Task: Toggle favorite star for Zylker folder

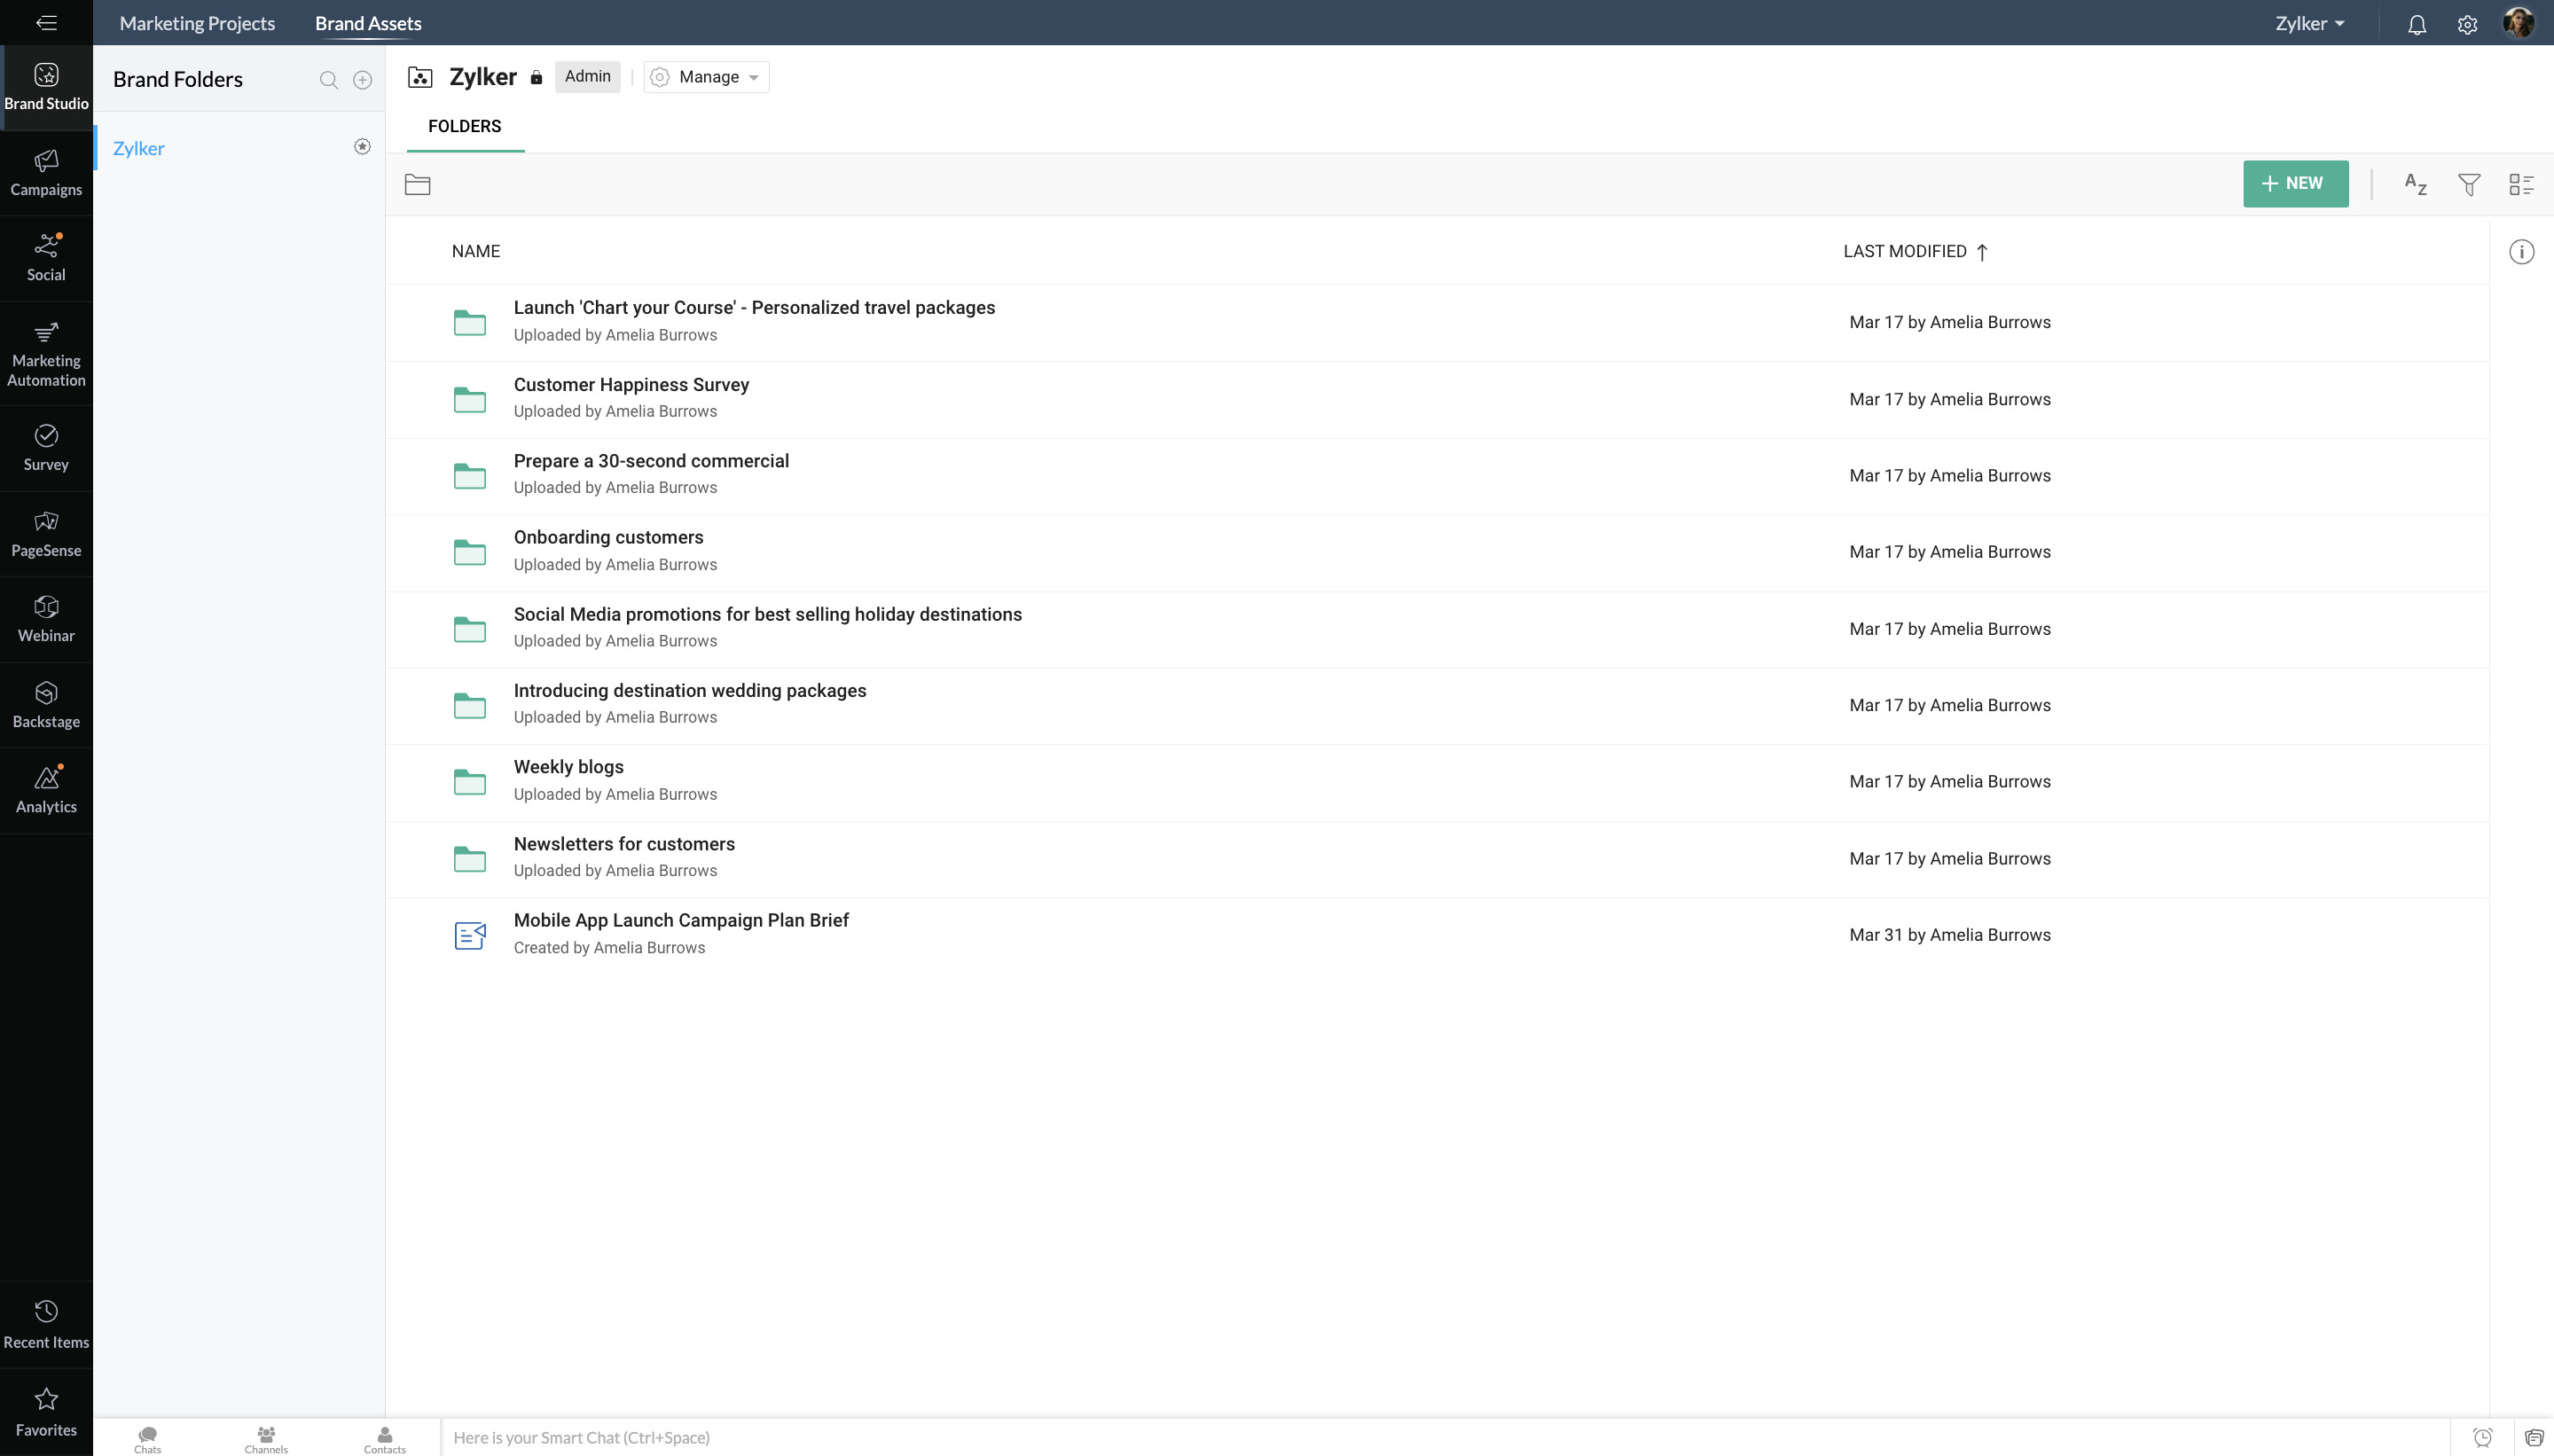Action: 362,147
